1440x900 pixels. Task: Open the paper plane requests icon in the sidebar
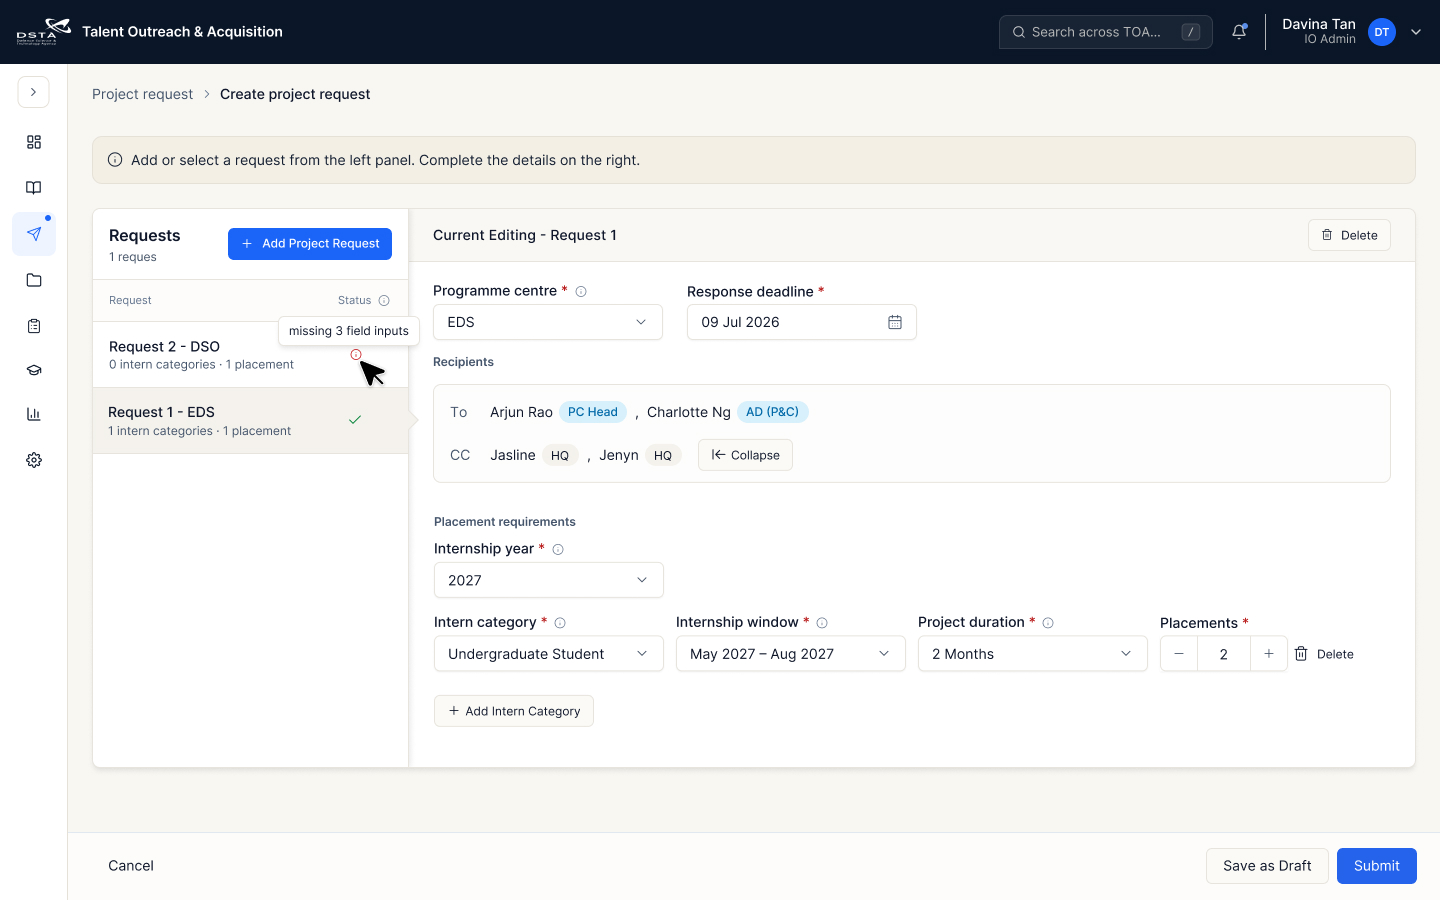[x=34, y=234]
